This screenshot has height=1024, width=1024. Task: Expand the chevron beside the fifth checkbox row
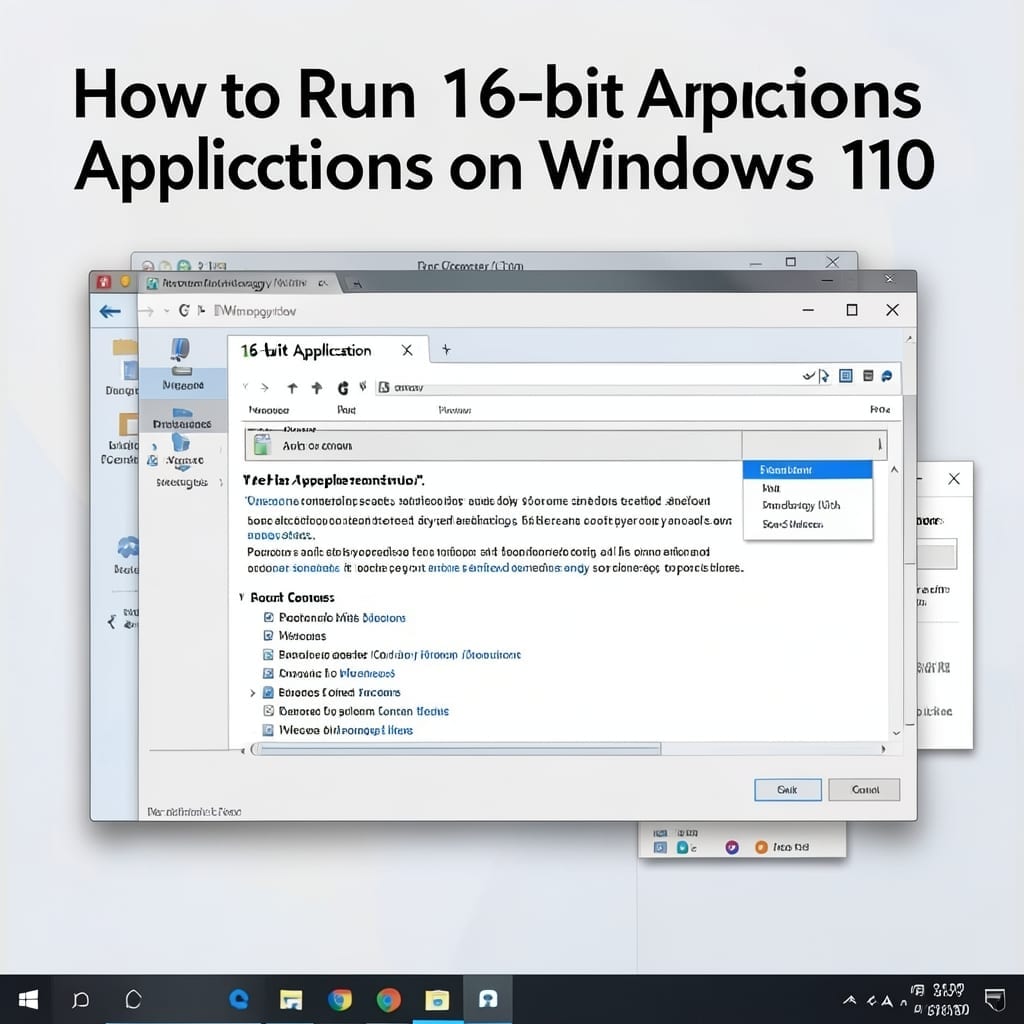[x=253, y=693]
